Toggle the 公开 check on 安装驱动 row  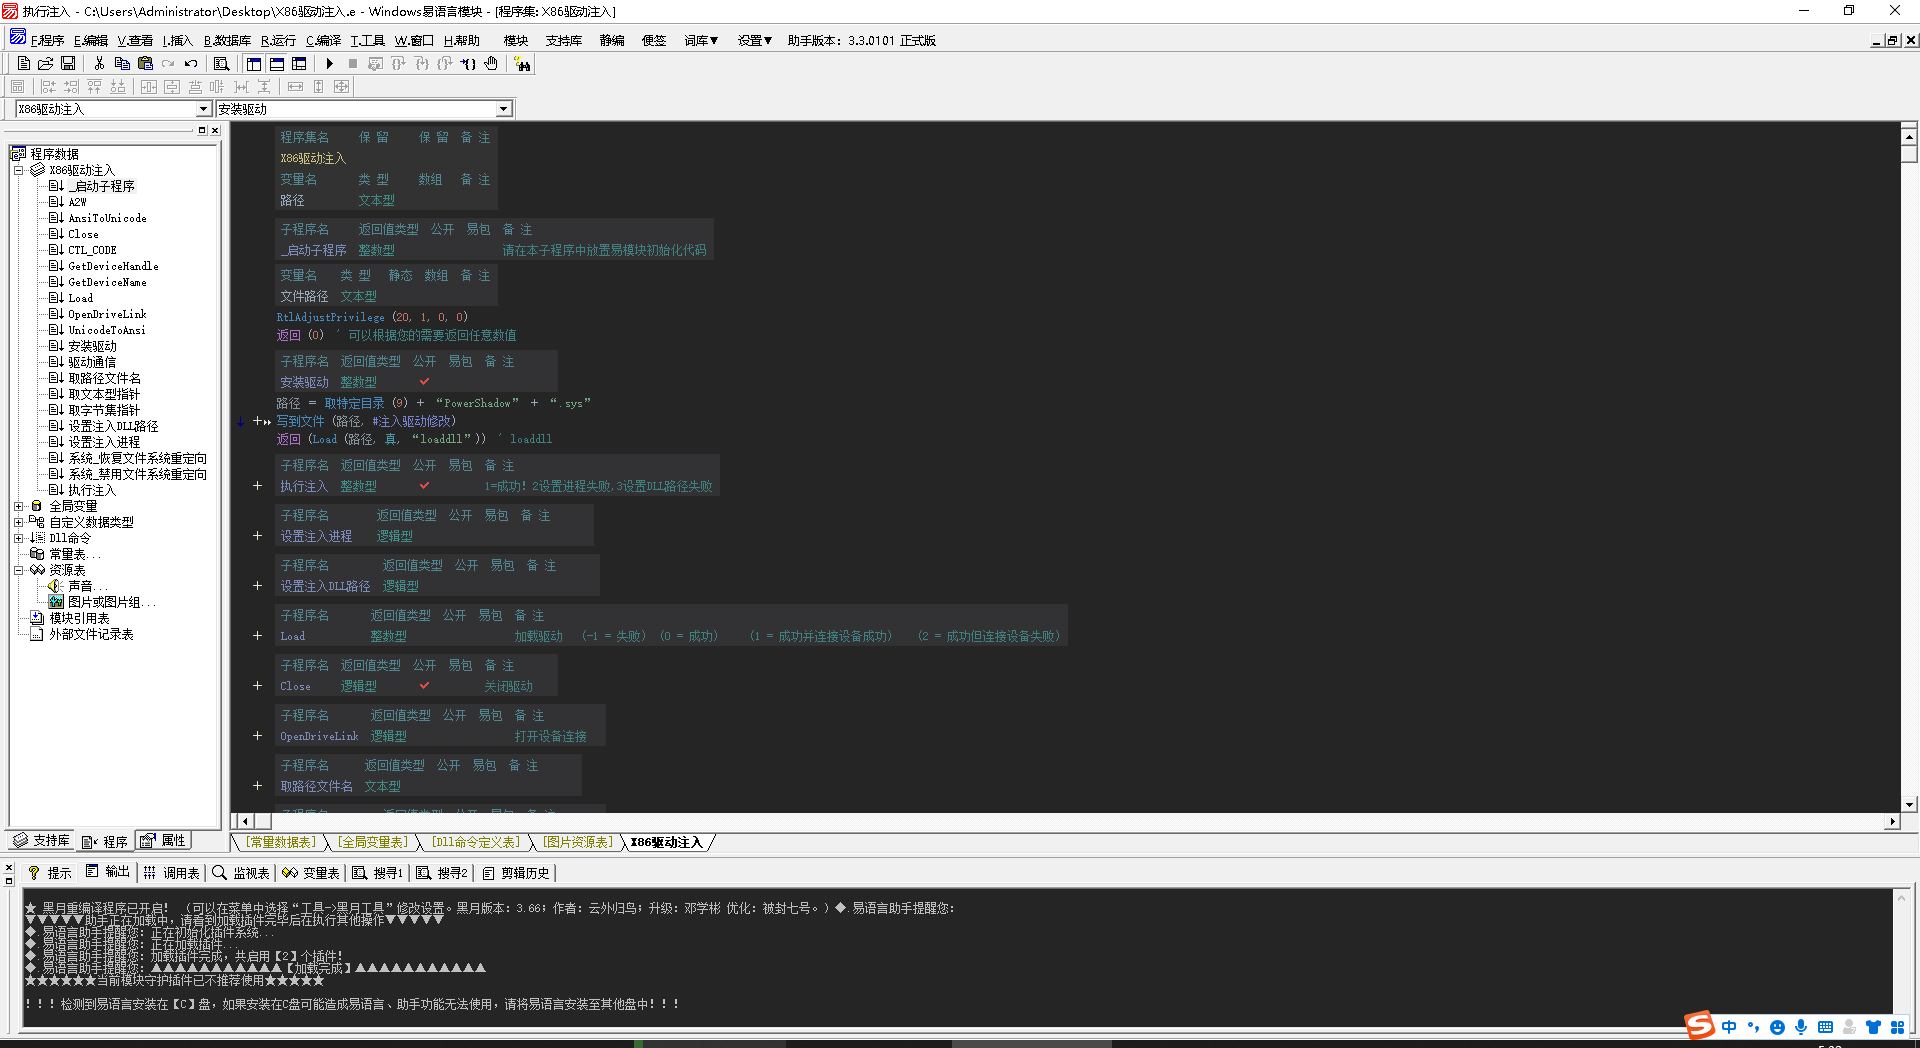pyautogui.click(x=424, y=382)
